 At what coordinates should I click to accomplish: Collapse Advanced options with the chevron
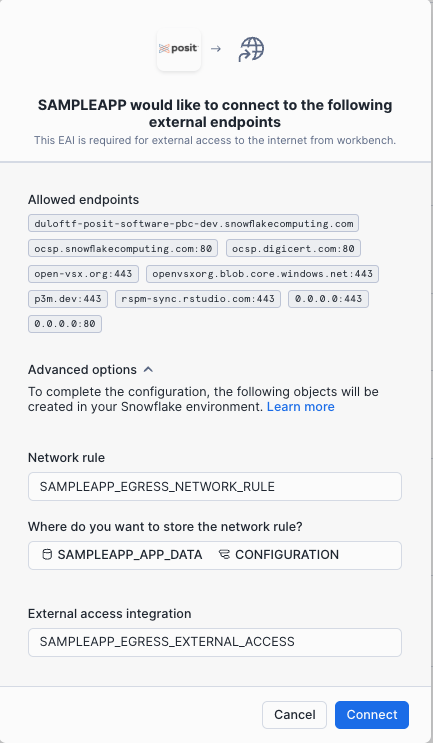(148, 369)
